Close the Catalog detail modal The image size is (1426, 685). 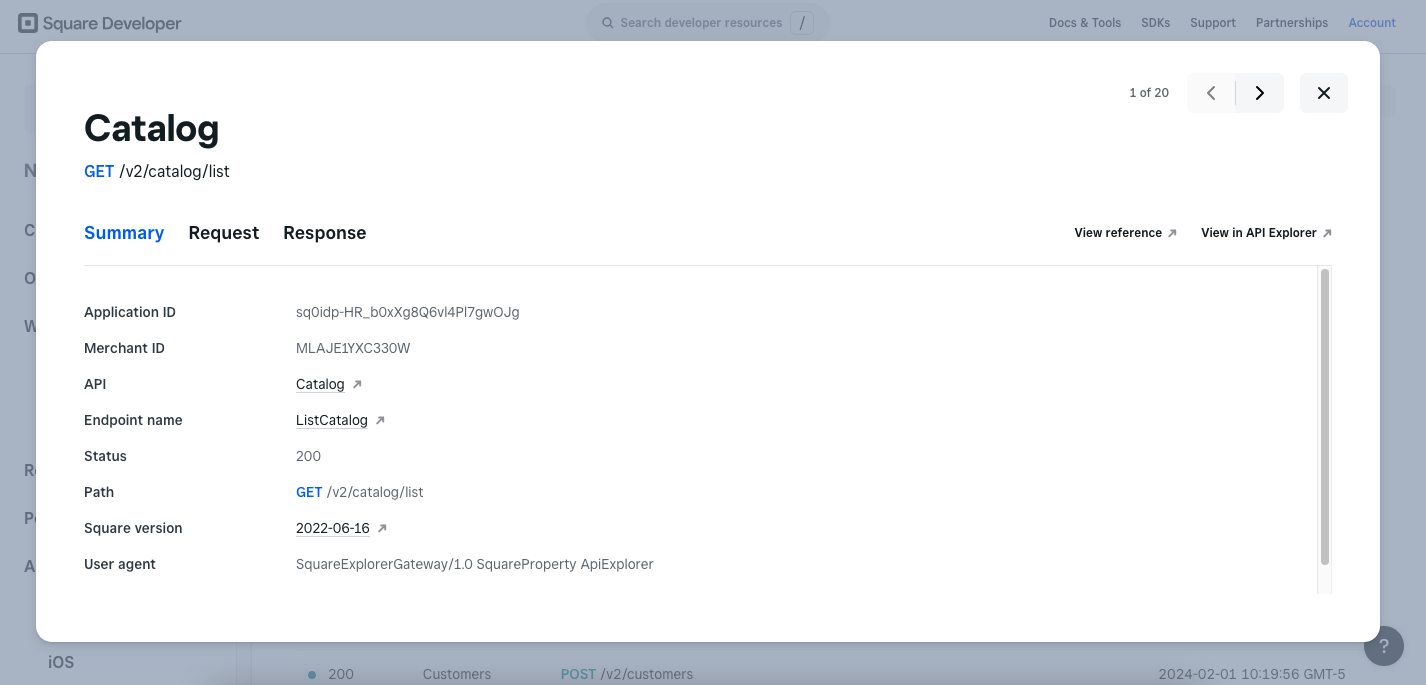pos(1323,93)
